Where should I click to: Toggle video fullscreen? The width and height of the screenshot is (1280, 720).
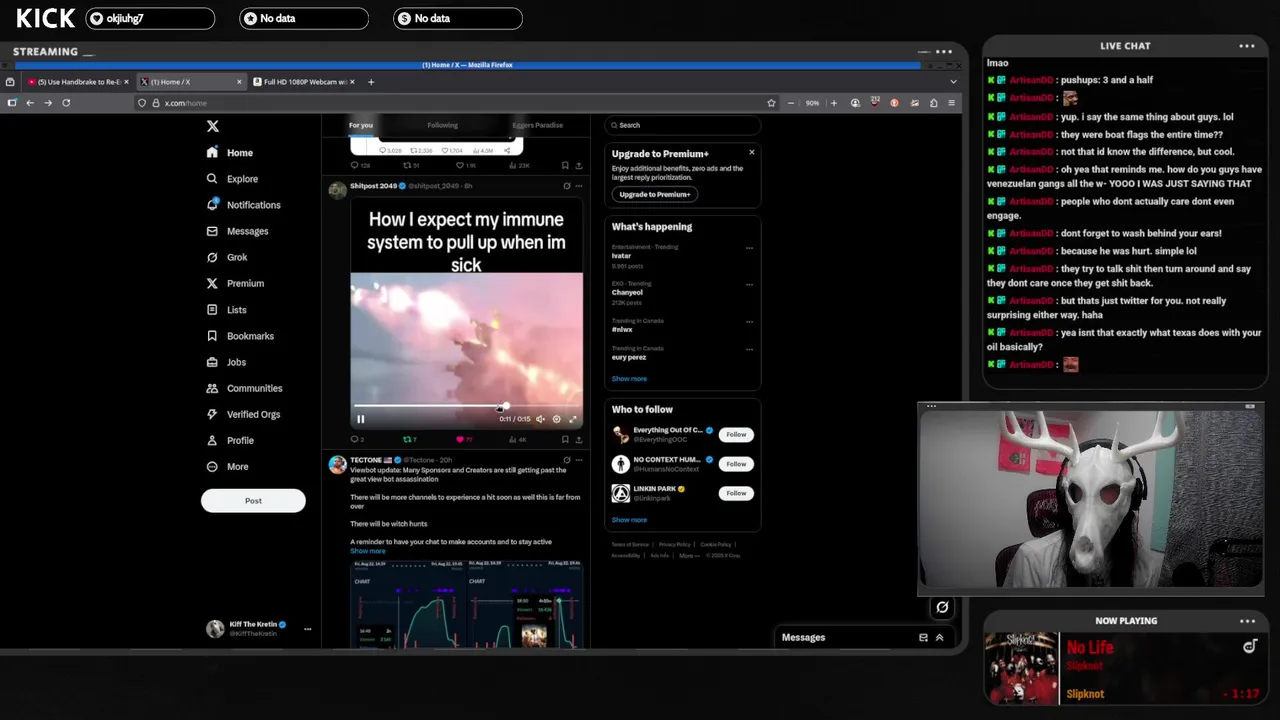coord(573,419)
